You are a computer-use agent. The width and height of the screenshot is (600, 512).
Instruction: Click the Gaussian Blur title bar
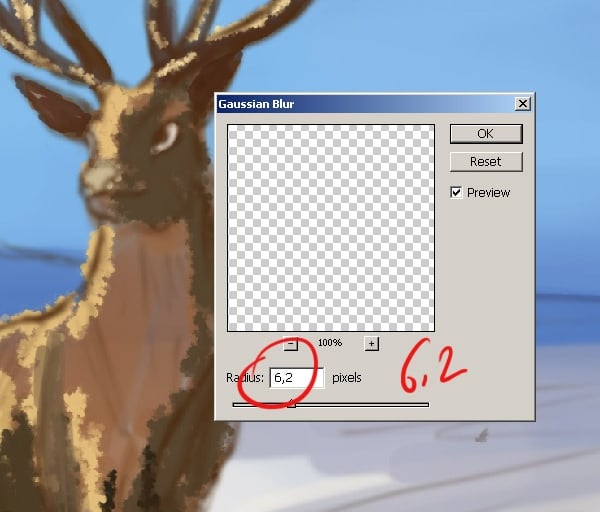(x=366, y=104)
